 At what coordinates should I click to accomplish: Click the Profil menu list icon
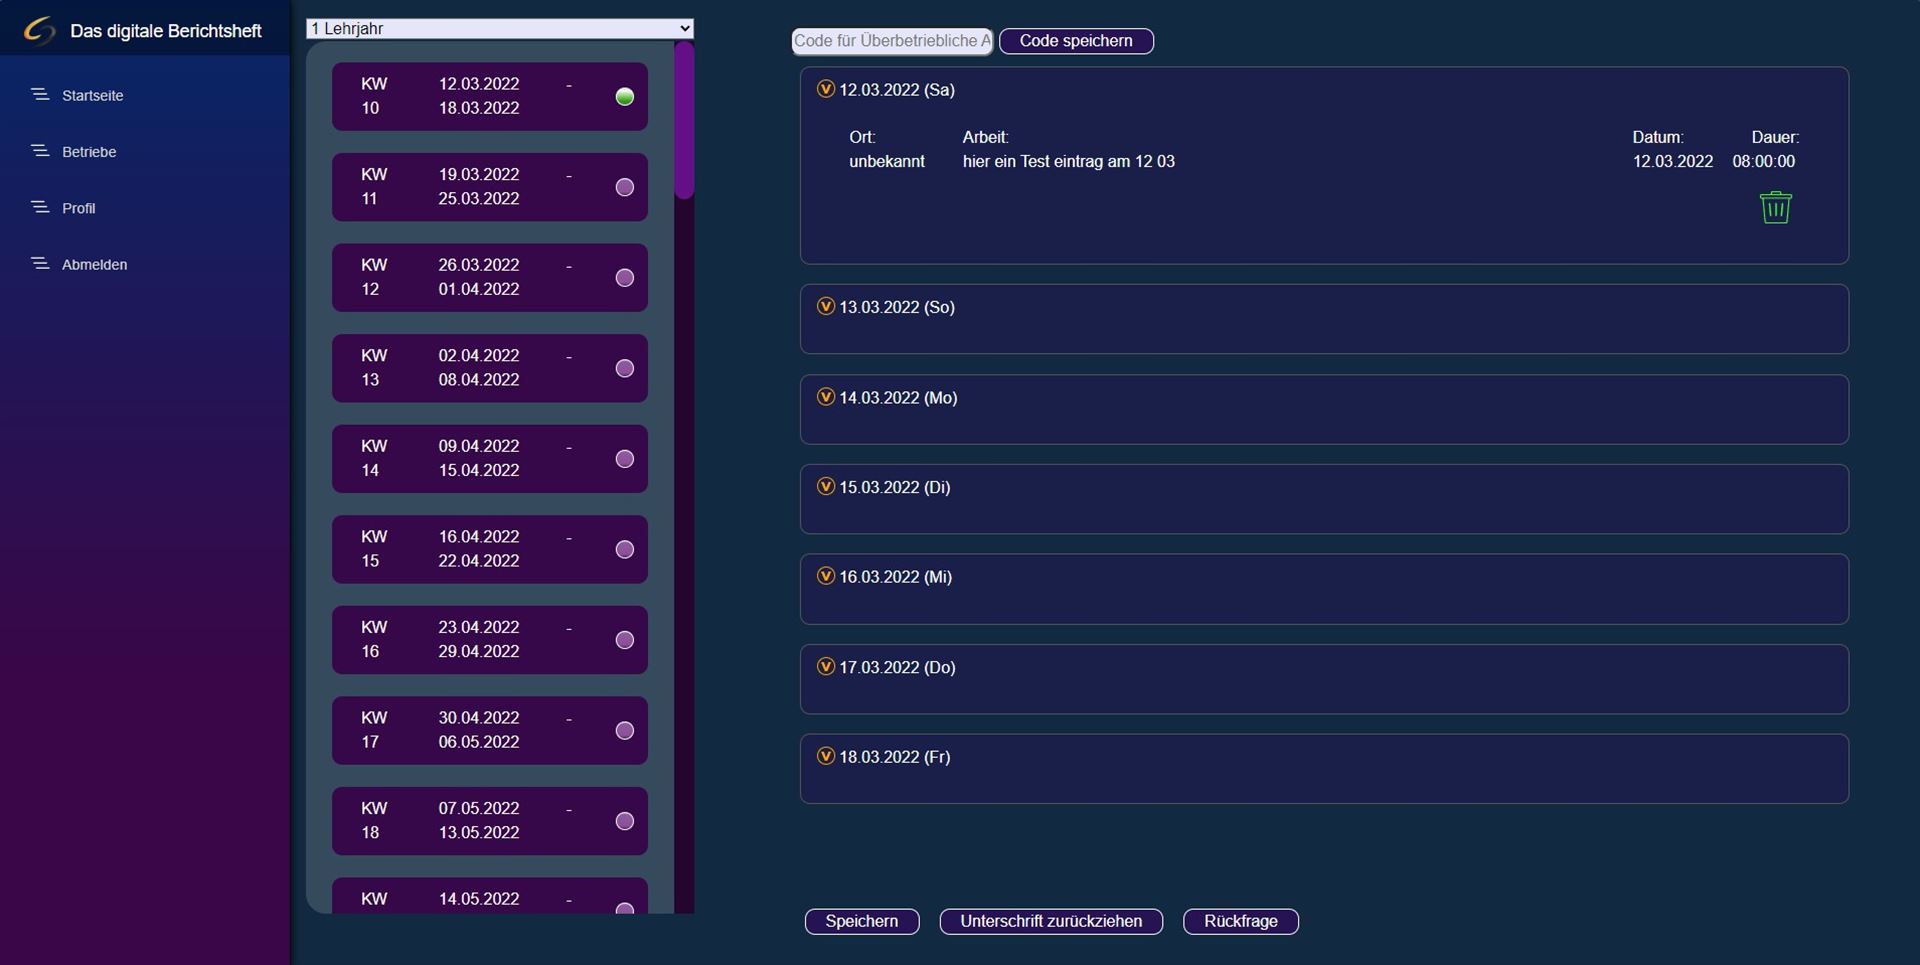[x=40, y=208]
